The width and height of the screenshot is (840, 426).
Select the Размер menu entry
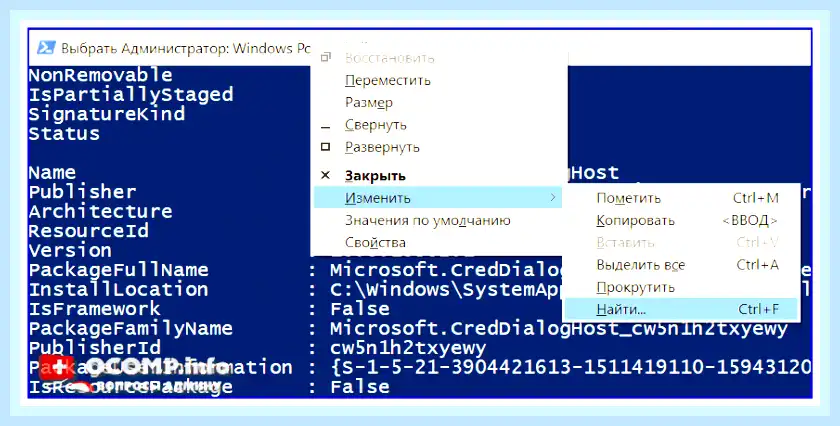(x=369, y=102)
